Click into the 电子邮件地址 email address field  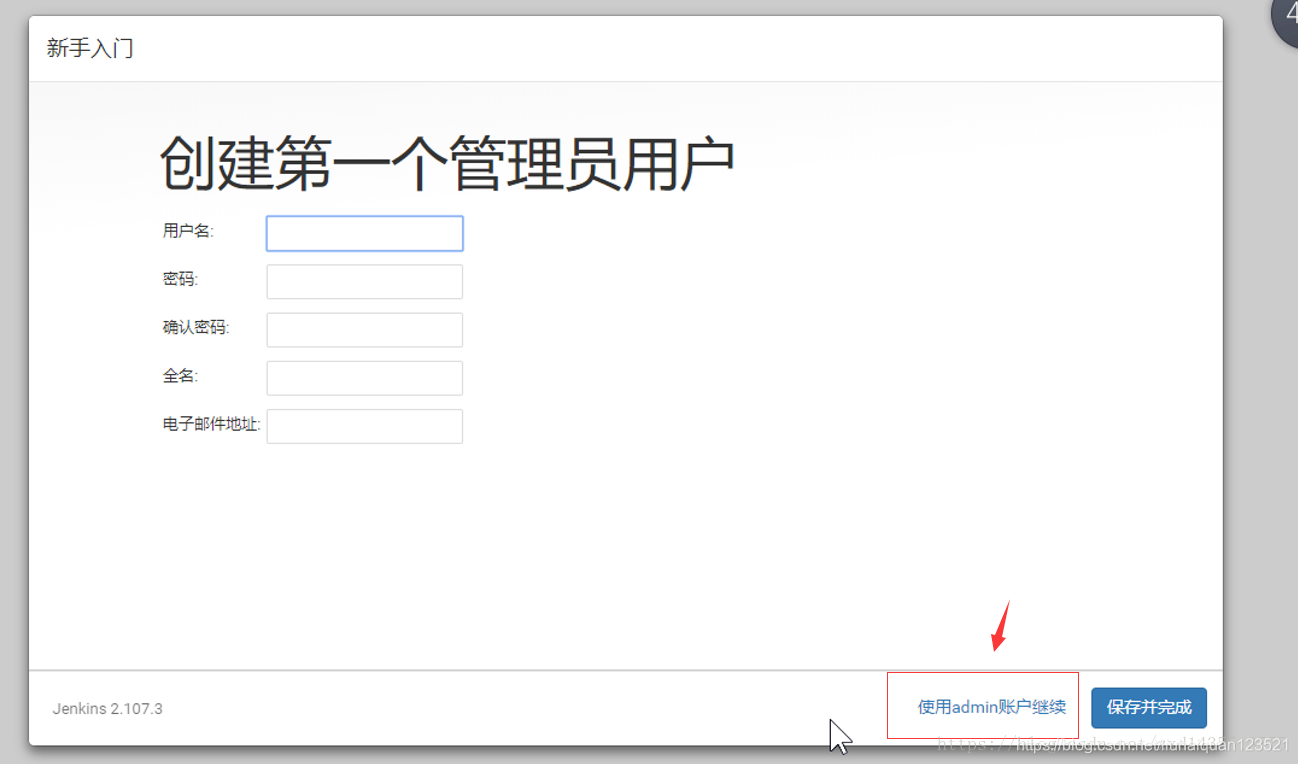pos(364,426)
